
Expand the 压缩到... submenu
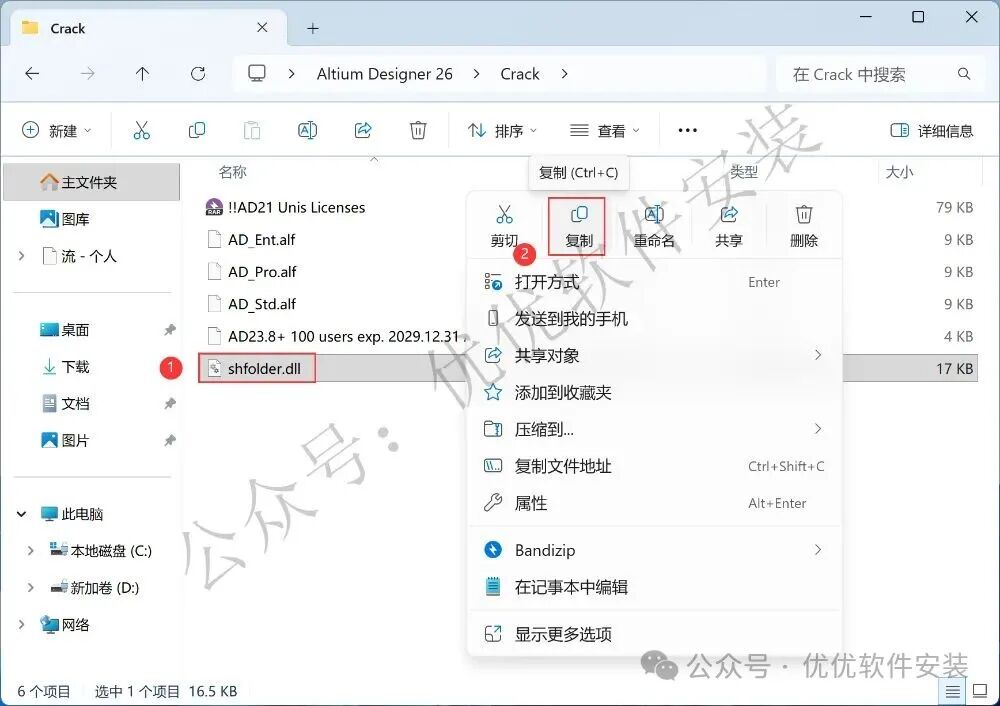818,429
